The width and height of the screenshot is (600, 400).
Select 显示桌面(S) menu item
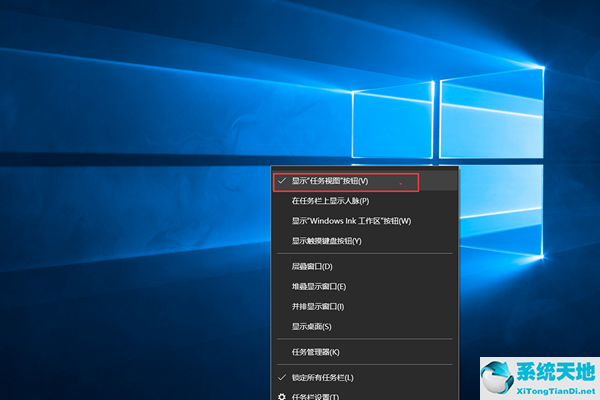pyautogui.click(x=312, y=327)
